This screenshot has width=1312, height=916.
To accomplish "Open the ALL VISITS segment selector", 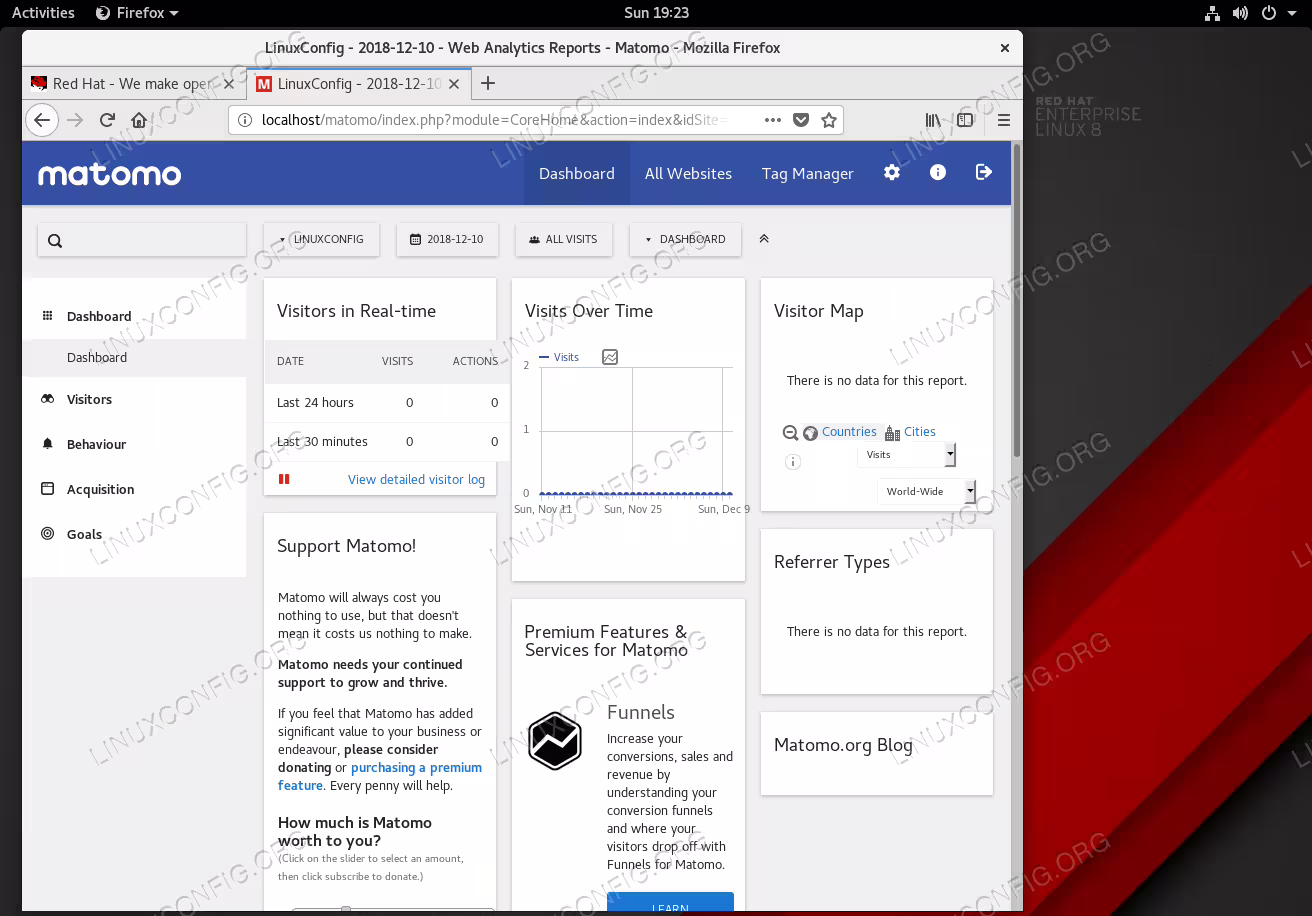I will [563, 240].
